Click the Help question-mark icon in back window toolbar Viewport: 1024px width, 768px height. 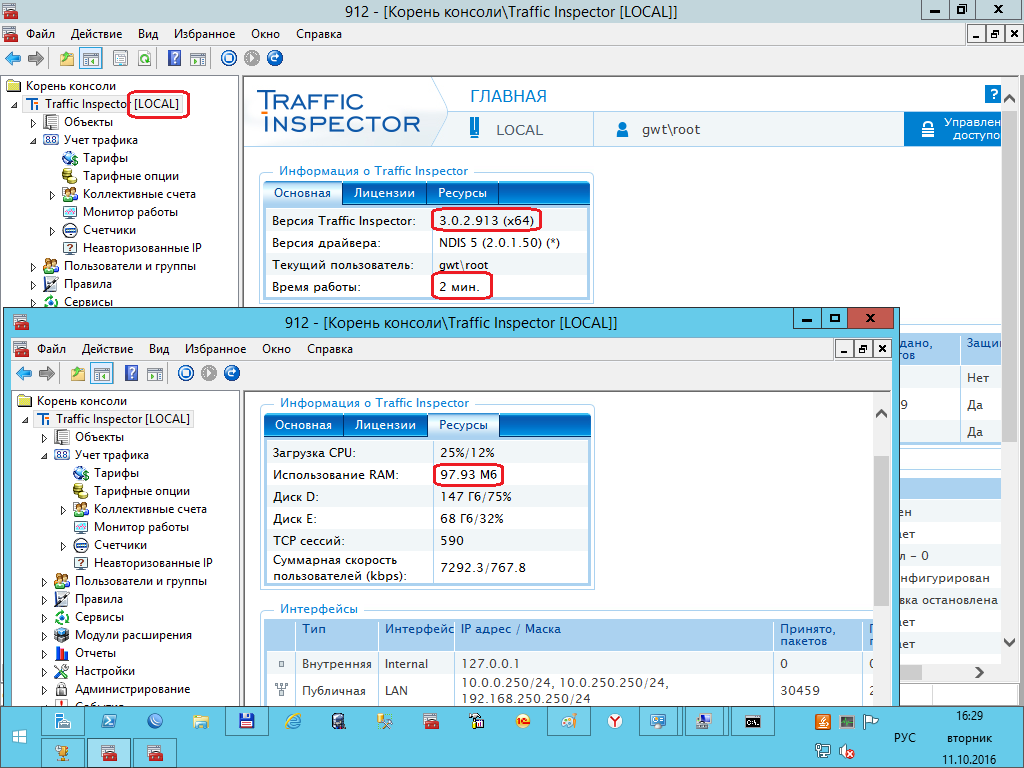pos(174,58)
